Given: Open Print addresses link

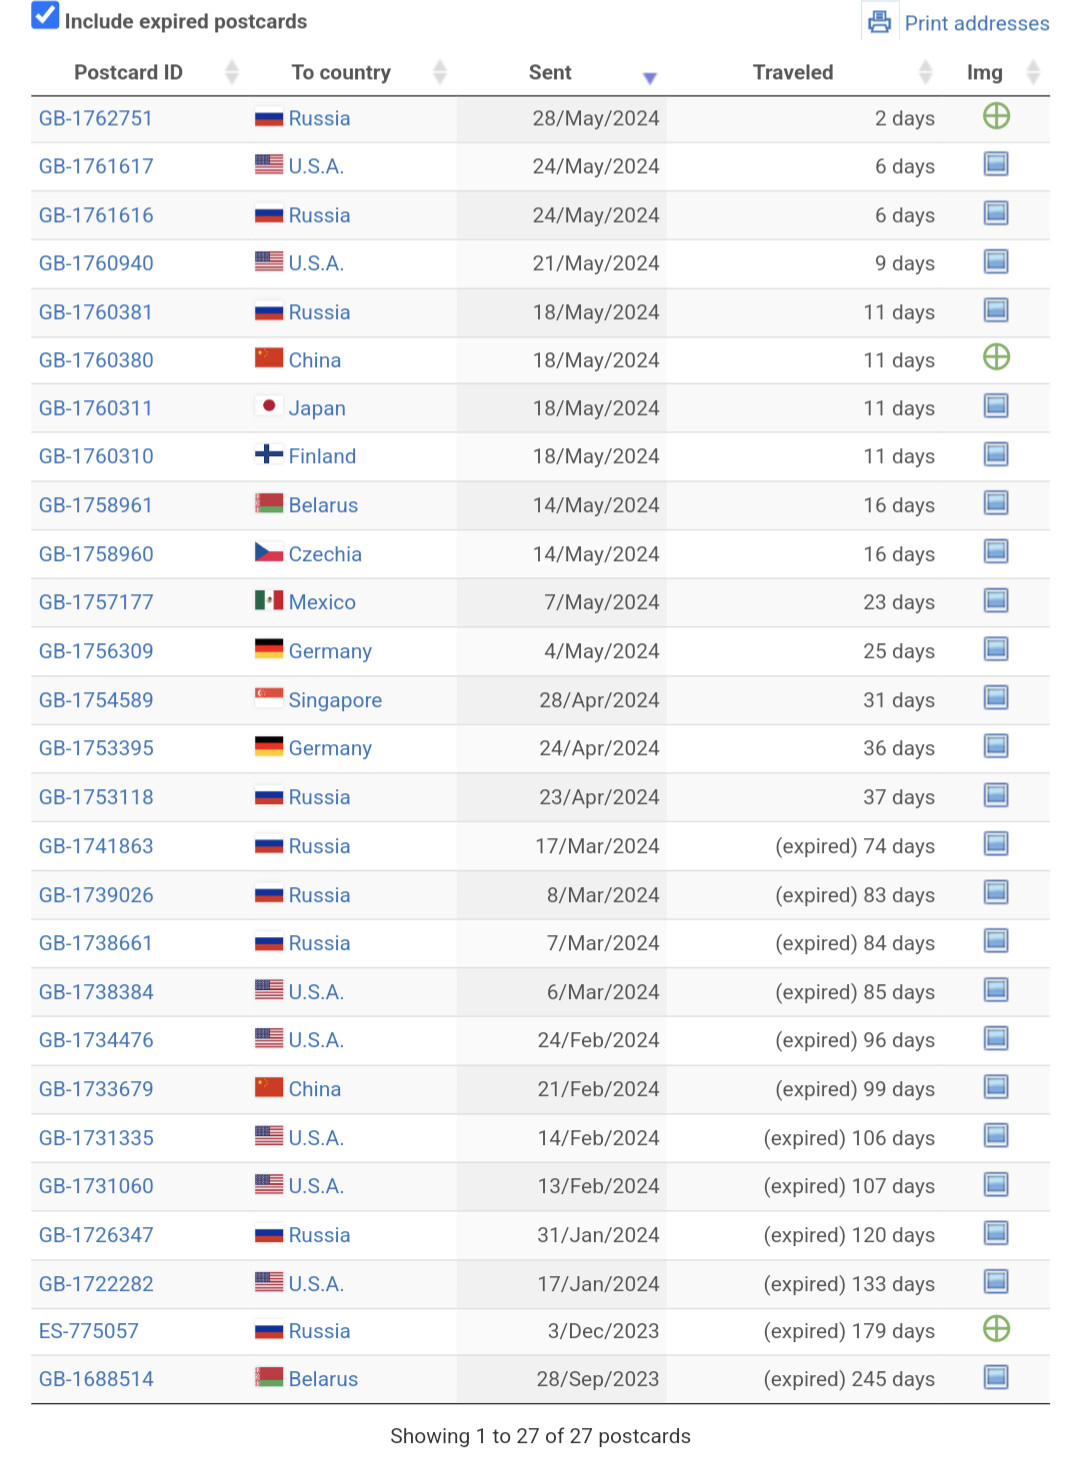Looking at the screenshot, I should click(976, 23).
